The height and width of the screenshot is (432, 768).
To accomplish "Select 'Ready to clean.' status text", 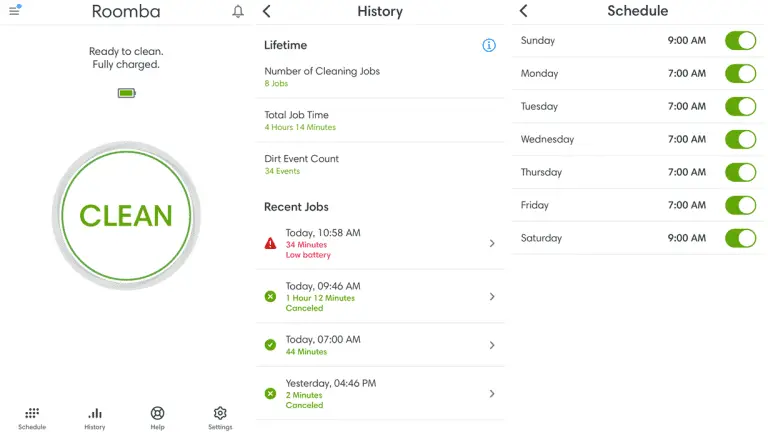I will pos(126,51).
